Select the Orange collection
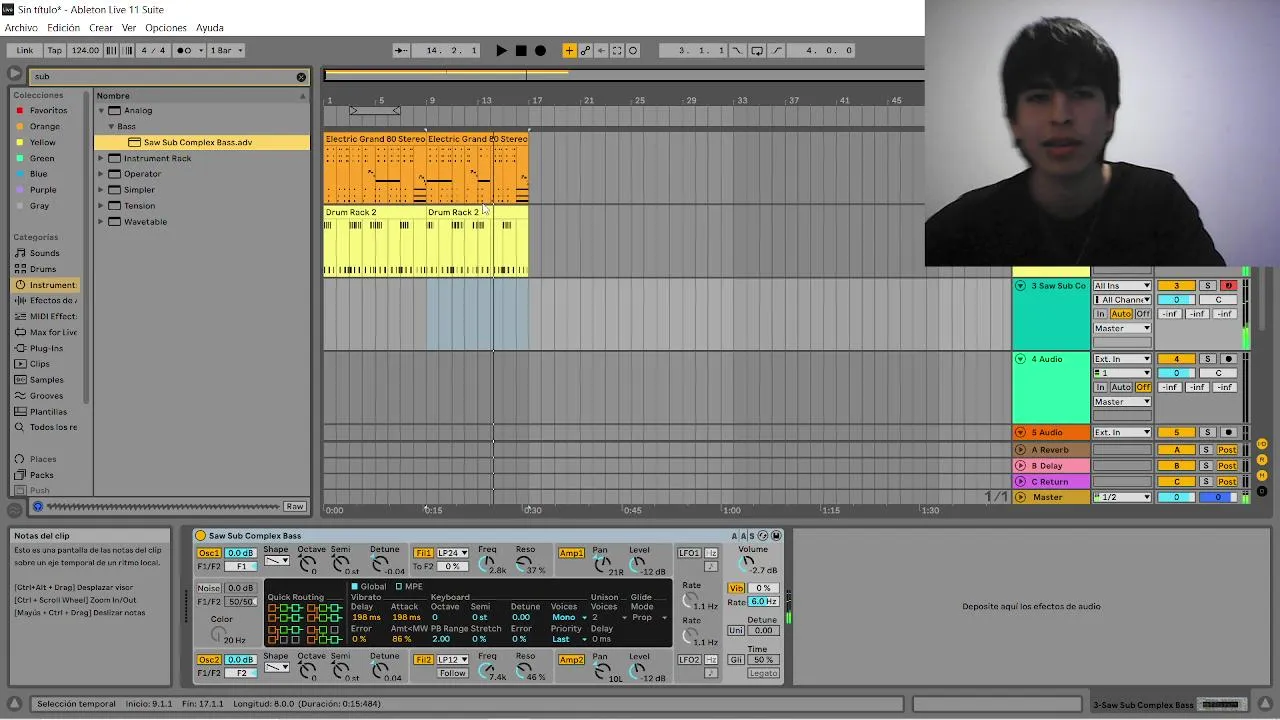Image resolution: width=1280 pixels, height=720 pixels. (45, 126)
